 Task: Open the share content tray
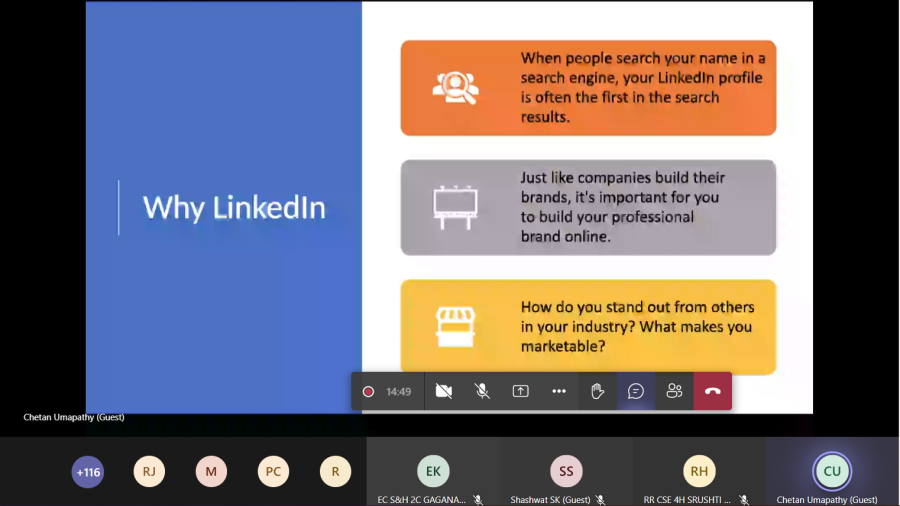[x=520, y=391]
